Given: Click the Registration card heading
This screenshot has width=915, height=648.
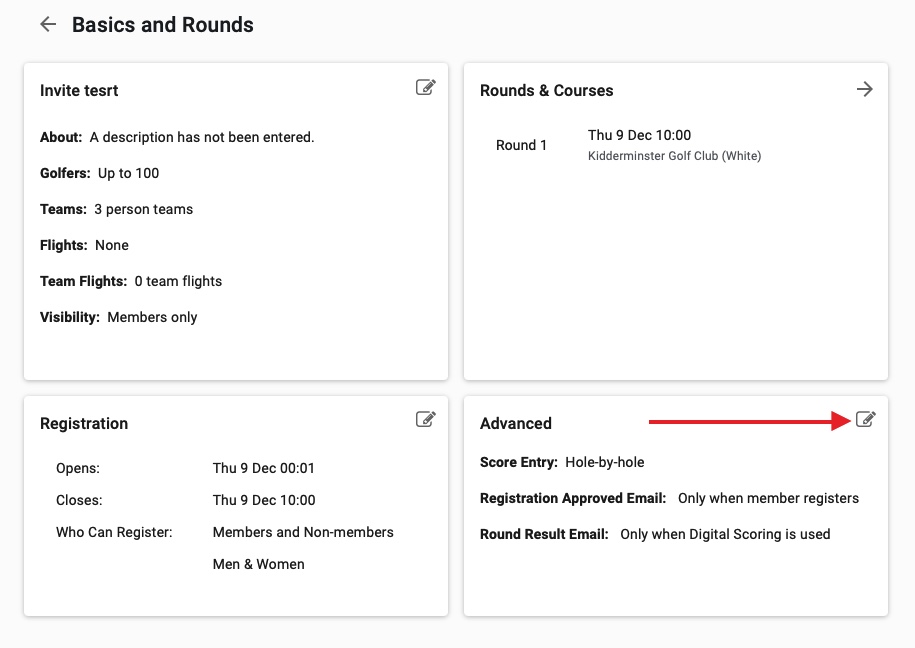Looking at the screenshot, I should (84, 423).
